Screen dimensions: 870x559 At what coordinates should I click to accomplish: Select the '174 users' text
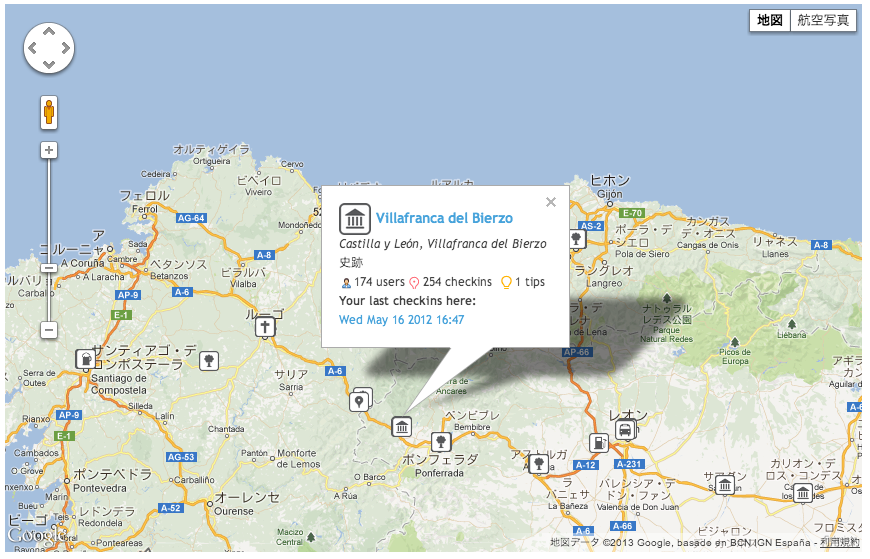(x=379, y=282)
